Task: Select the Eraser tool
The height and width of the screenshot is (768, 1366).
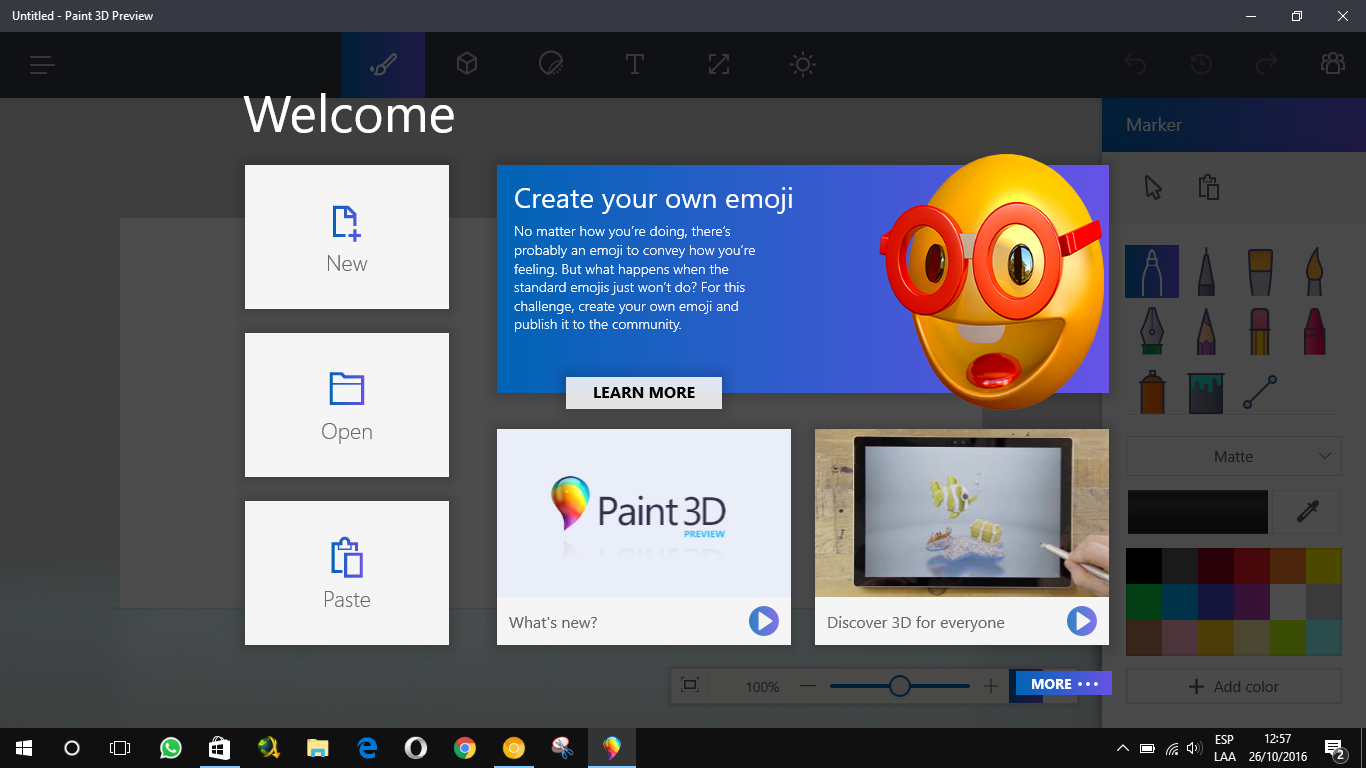Action: (1259, 331)
